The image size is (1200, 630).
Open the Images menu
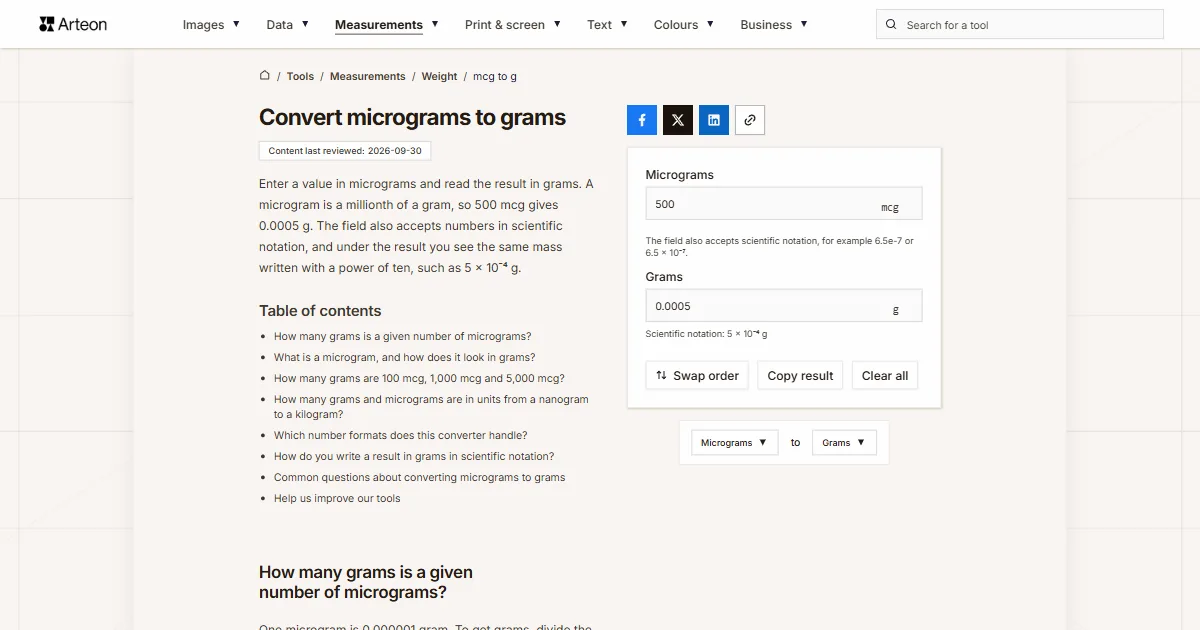[211, 25]
